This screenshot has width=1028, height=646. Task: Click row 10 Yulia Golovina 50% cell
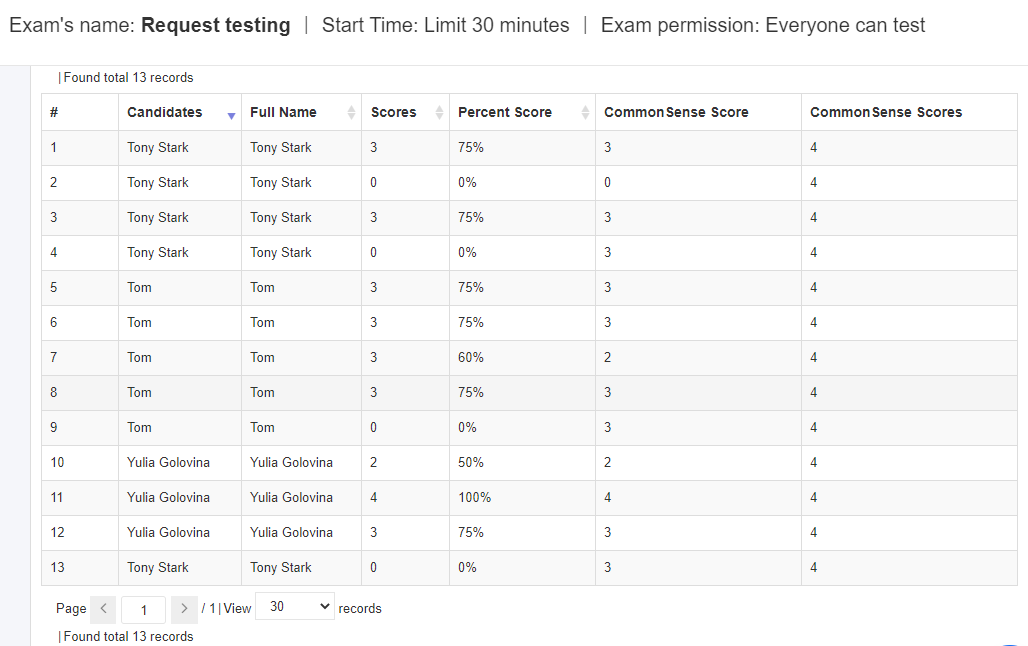(471, 462)
